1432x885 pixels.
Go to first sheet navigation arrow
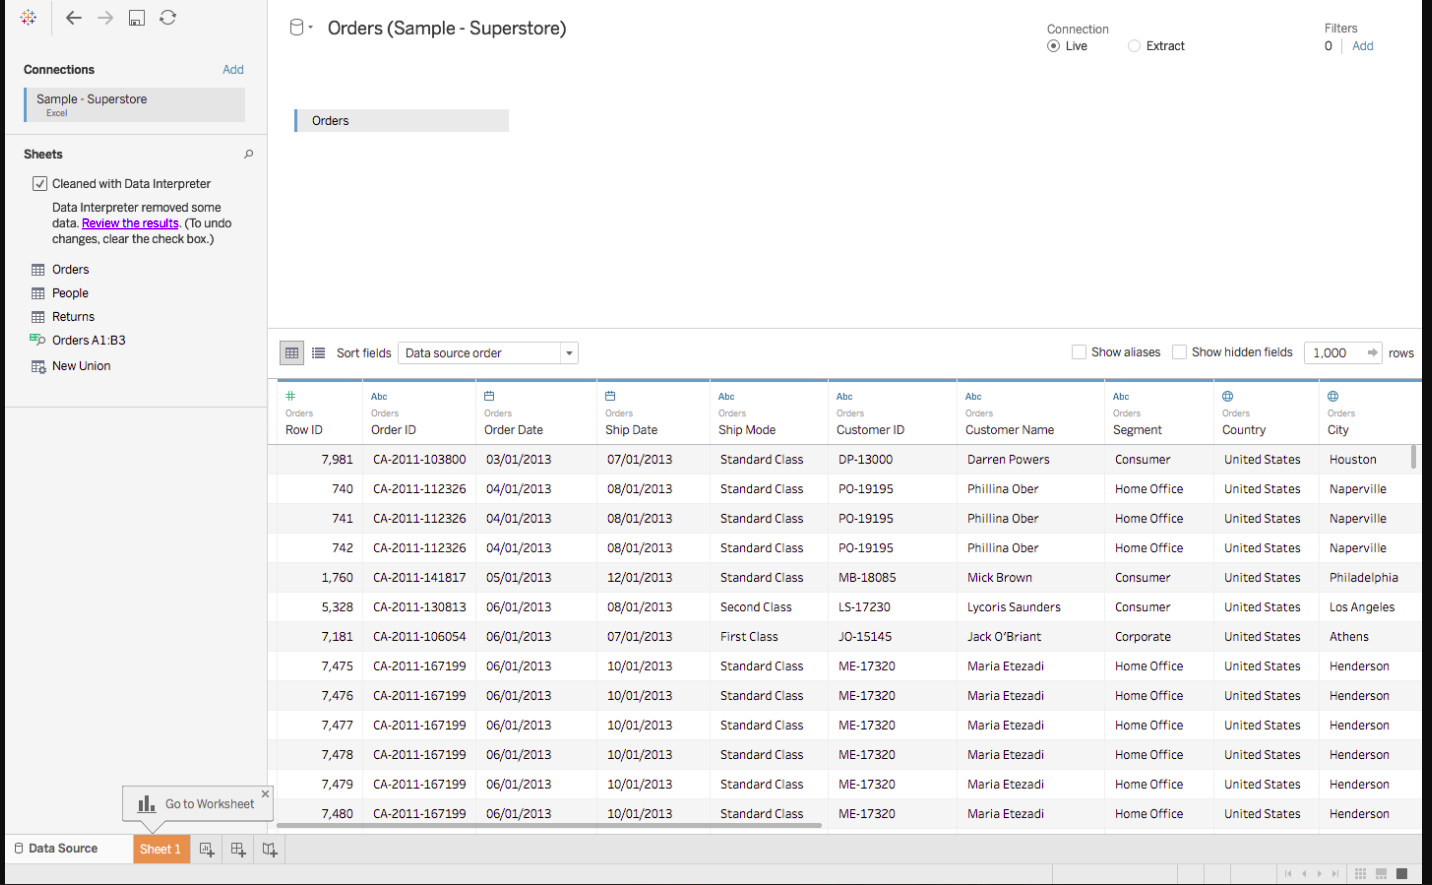(x=1288, y=874)
